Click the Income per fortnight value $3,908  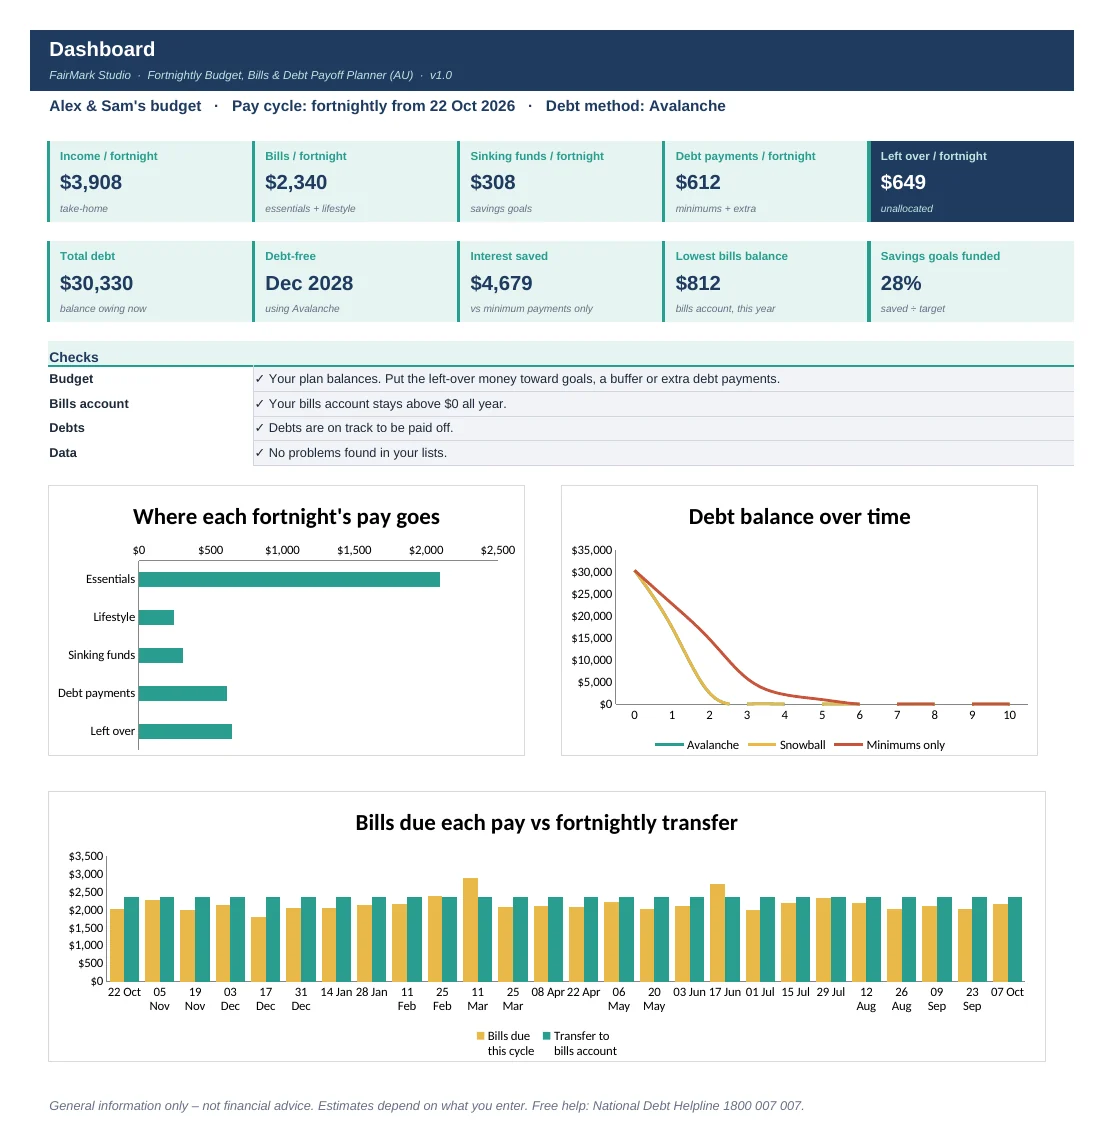click(x=90, y=182)
